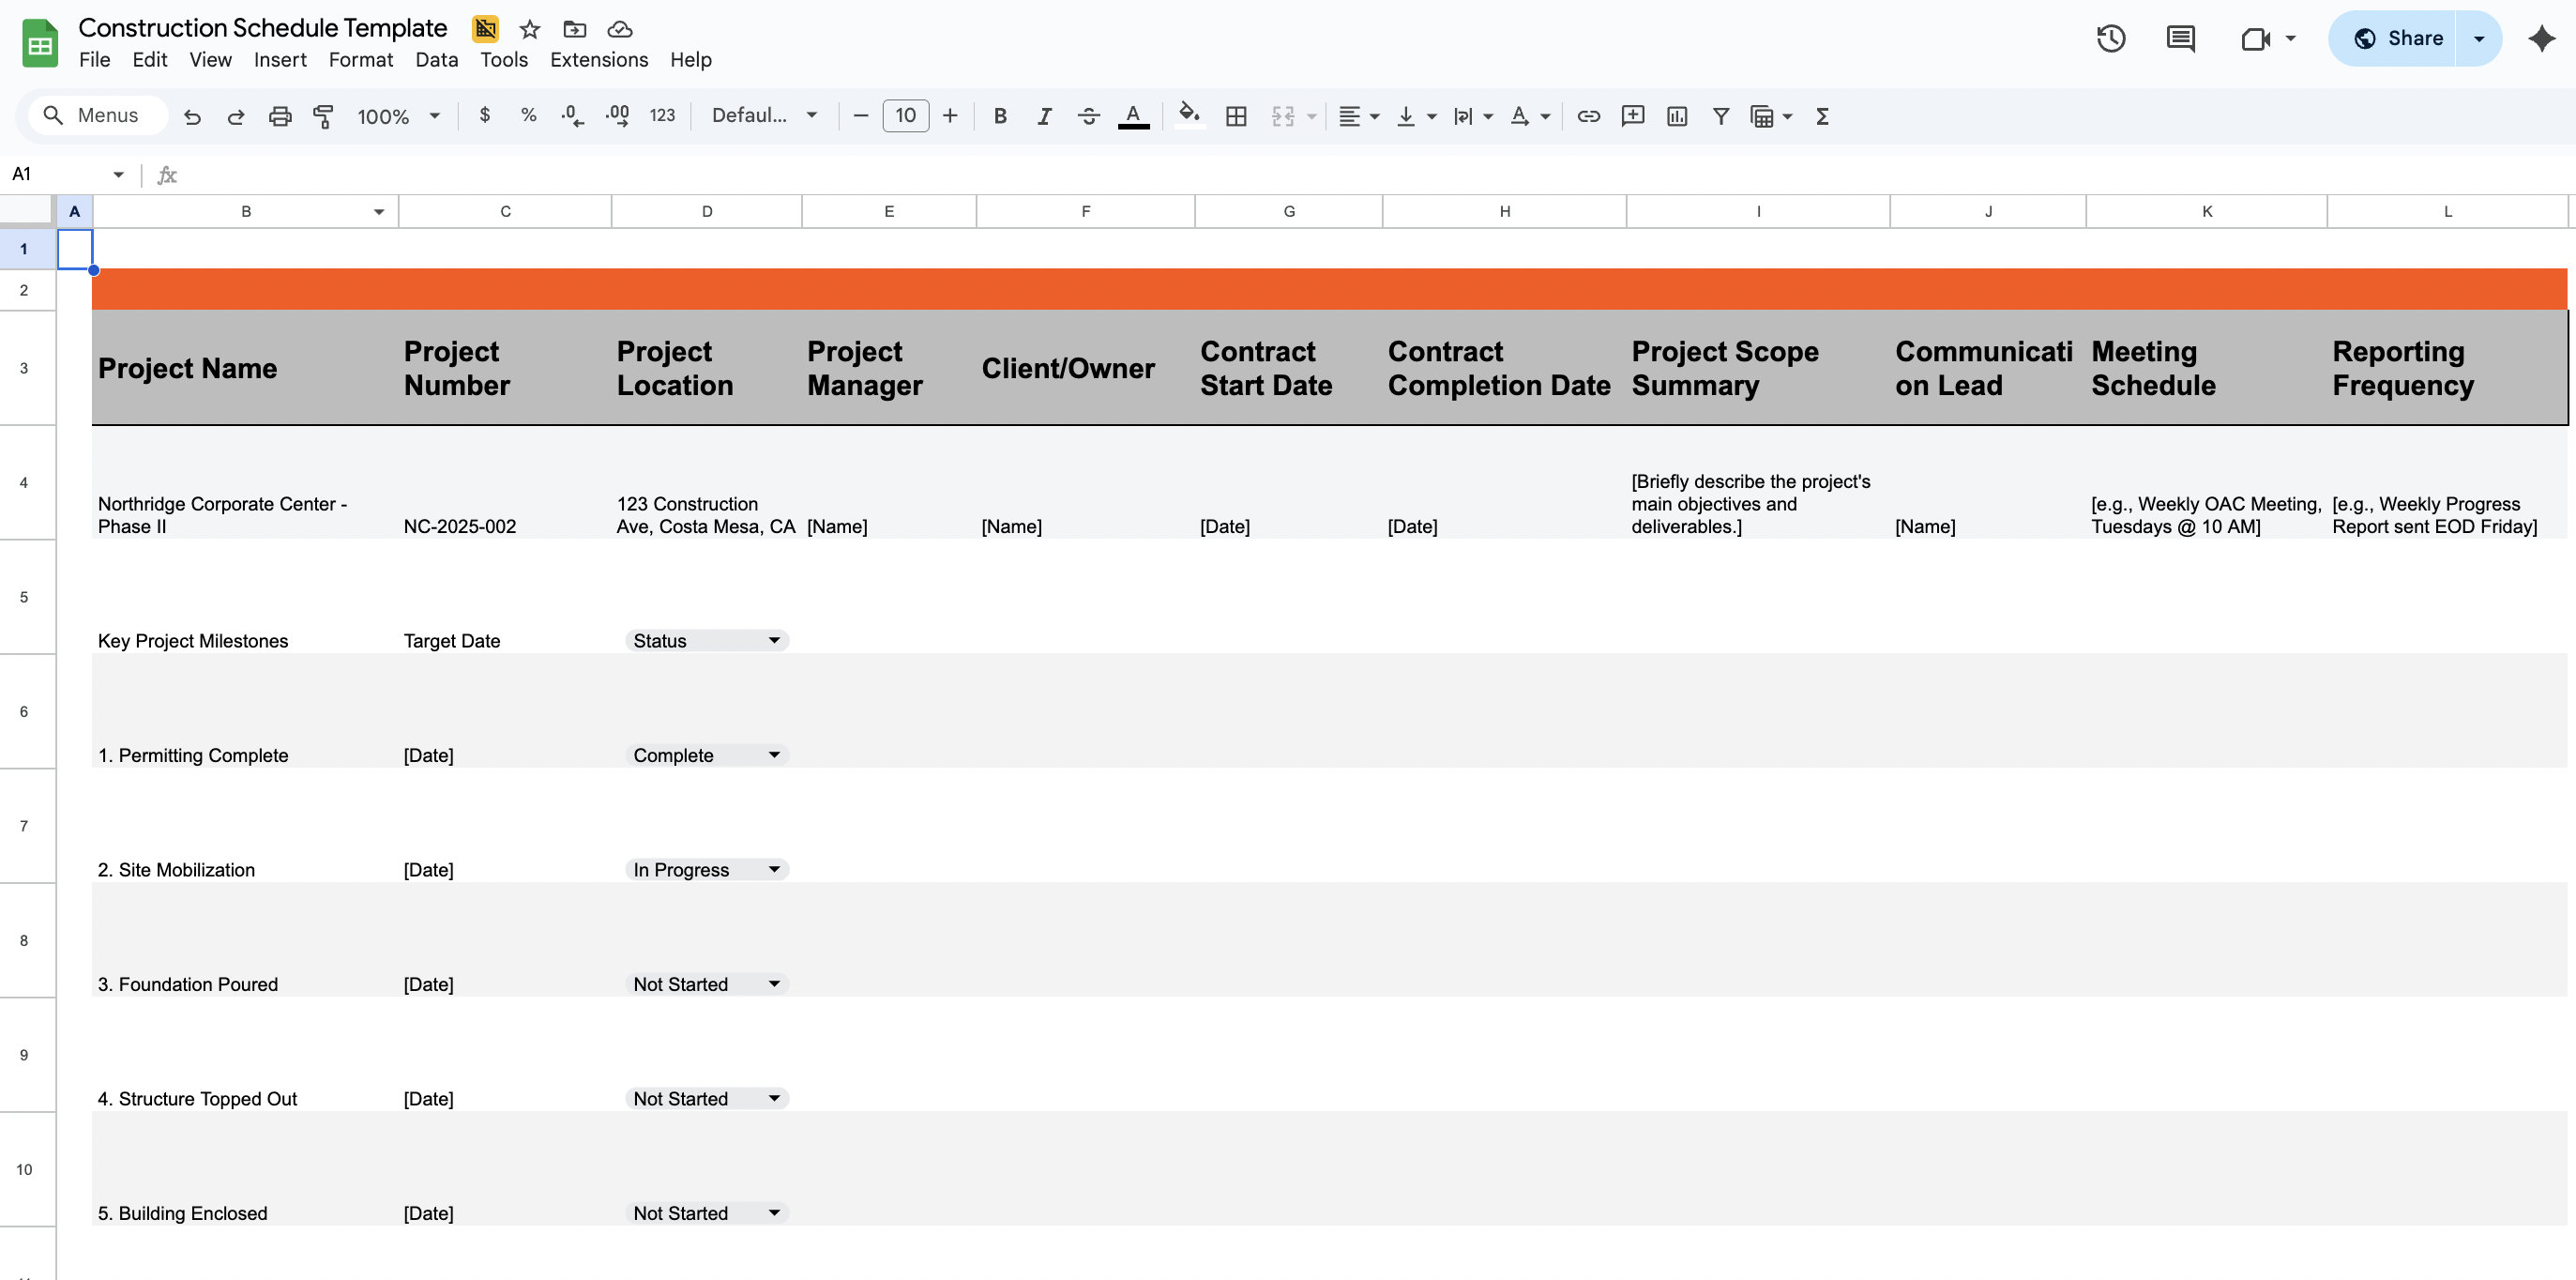The width and height of the screenshot is (2576, 1280).
Task: Open the In Progress status dropdown
Action: (773, 870)
